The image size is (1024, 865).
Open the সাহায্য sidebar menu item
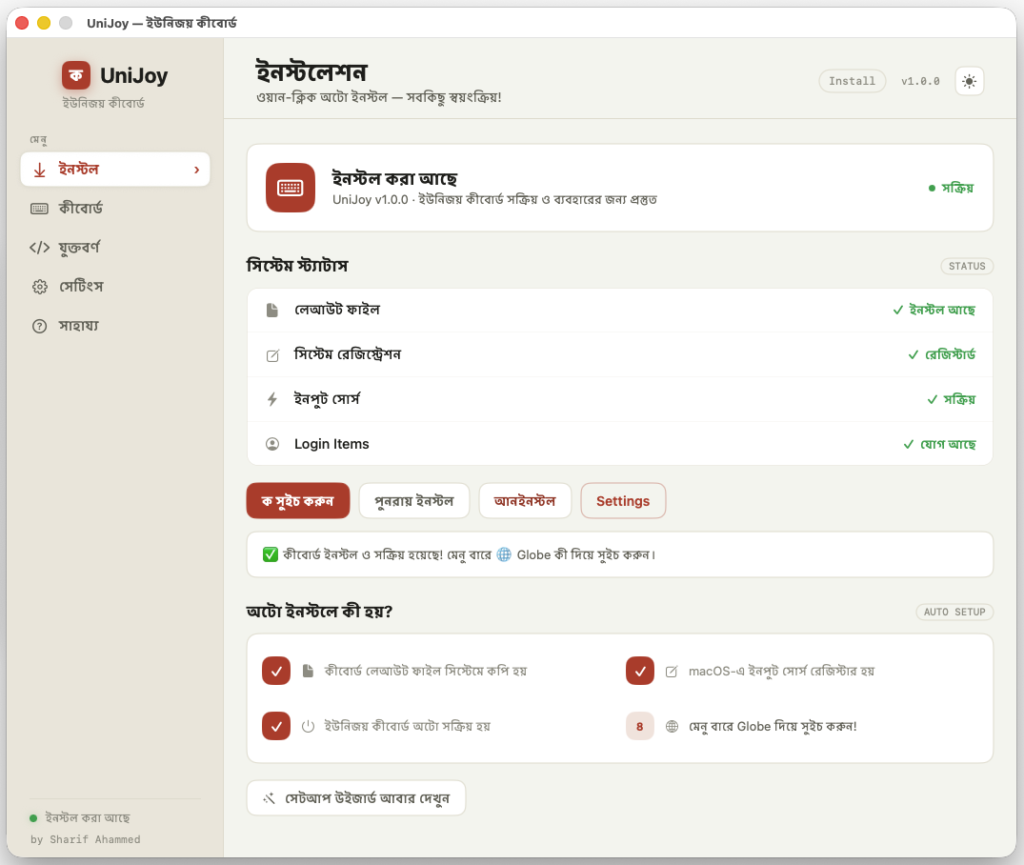pyautogui.click(x=115, y=326)
